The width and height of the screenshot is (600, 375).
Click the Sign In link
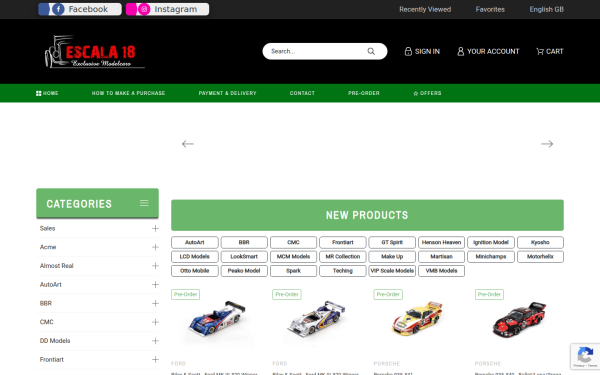point(422,51)
